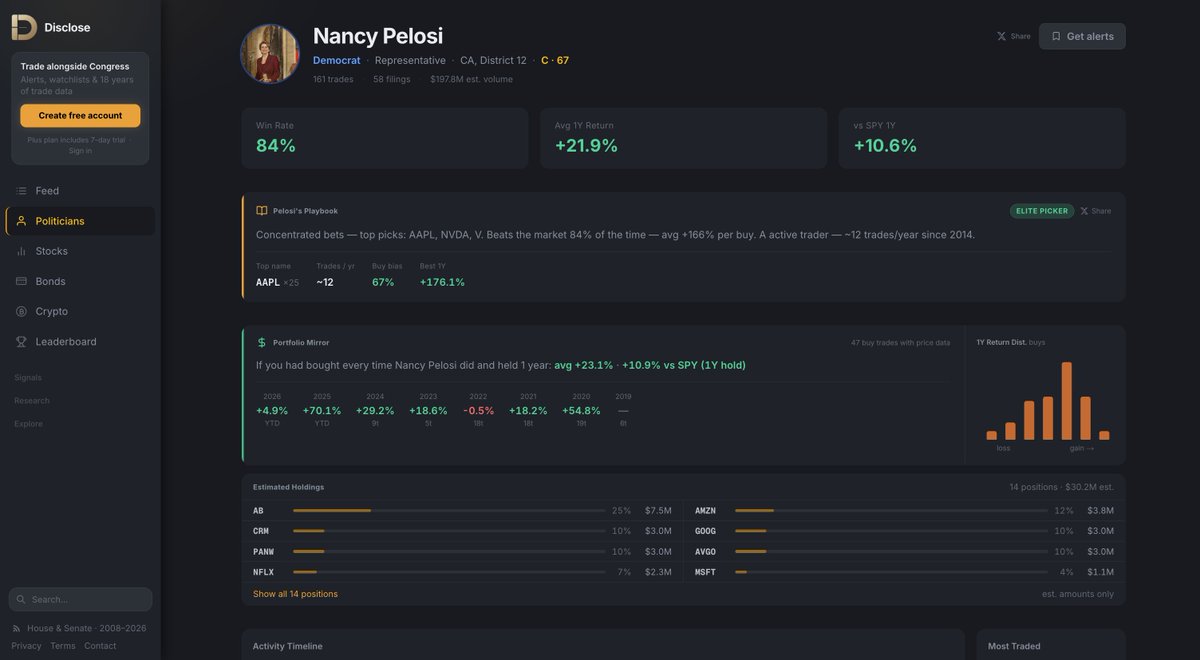Screen dimensions: 1200x660
Task: Click Avg 1Y Return +21.9% value
Action: click(x=586, y=146)
